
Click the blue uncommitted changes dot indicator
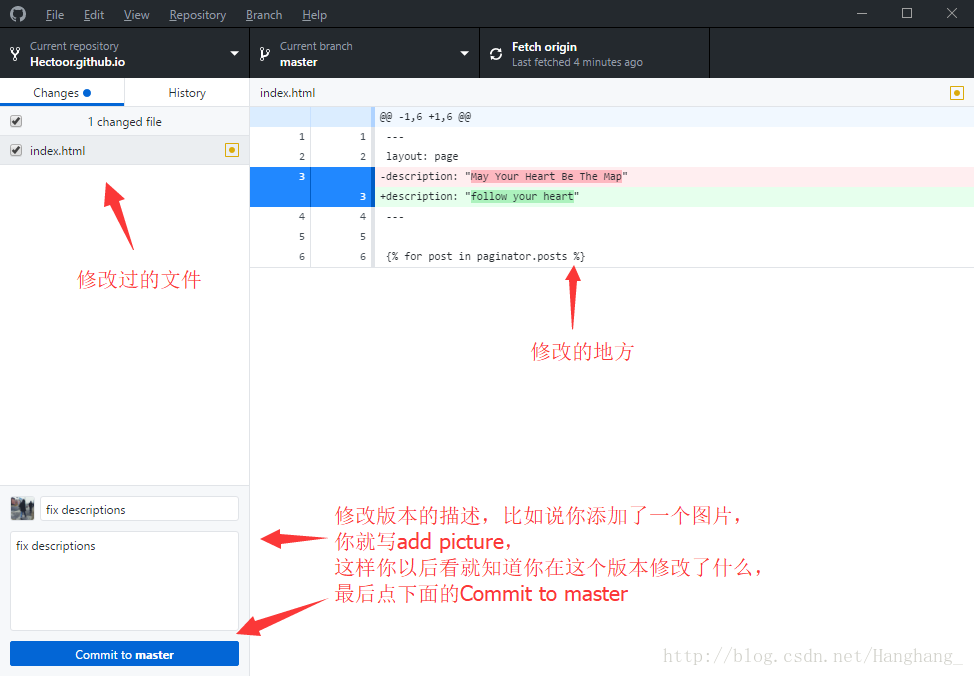87,93
